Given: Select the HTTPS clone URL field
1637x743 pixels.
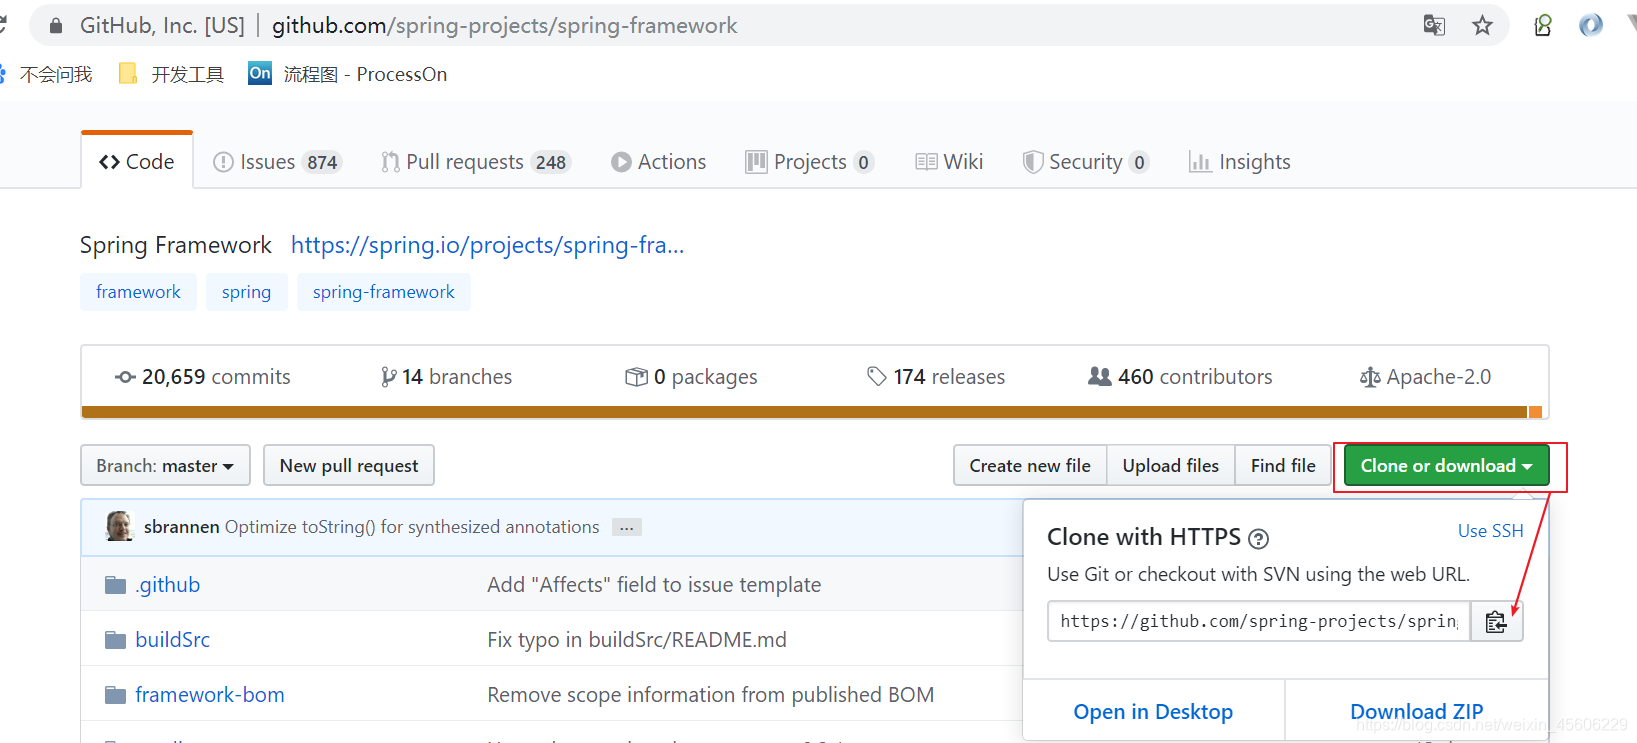Looking at the screenshot, I should [1259, 621].
